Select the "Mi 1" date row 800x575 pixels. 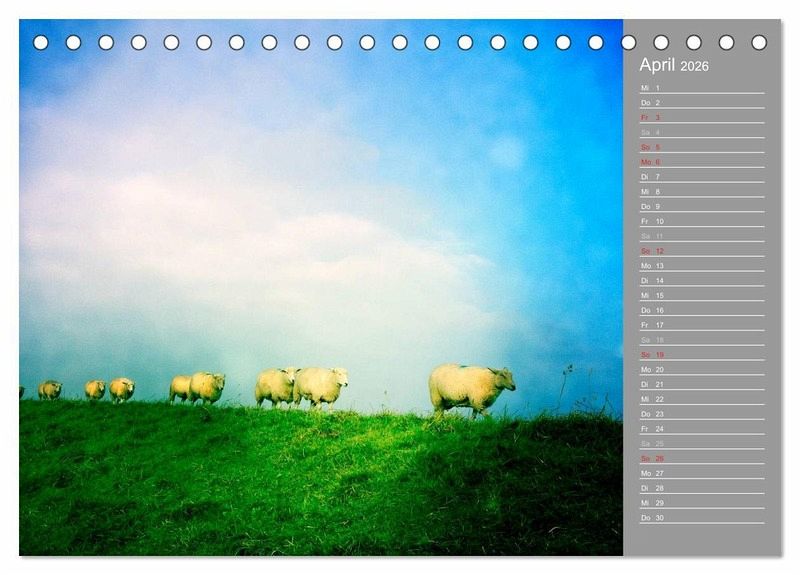(x=701, y=88)
